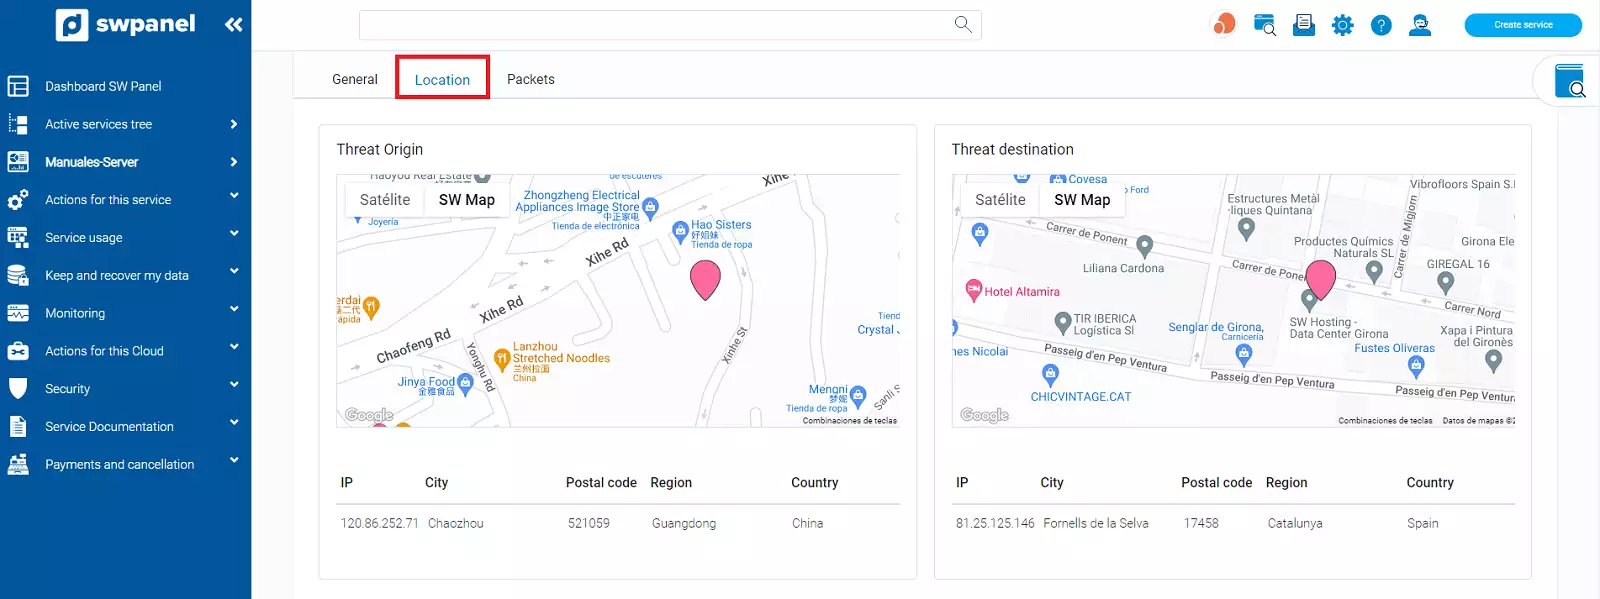Click into the top search field
This screenshot has width=1600, height=599.
point(650,25)
